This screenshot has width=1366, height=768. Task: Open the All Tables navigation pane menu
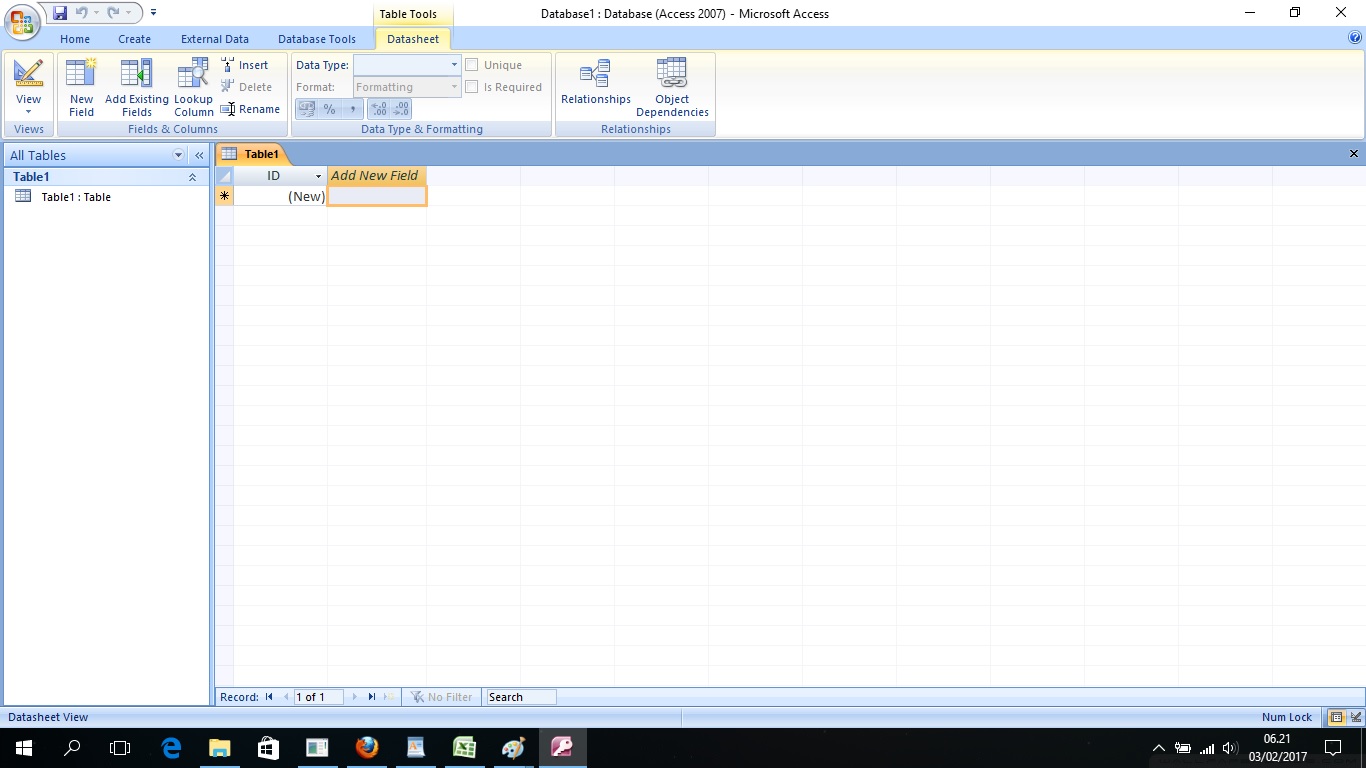tap(179, 155)
